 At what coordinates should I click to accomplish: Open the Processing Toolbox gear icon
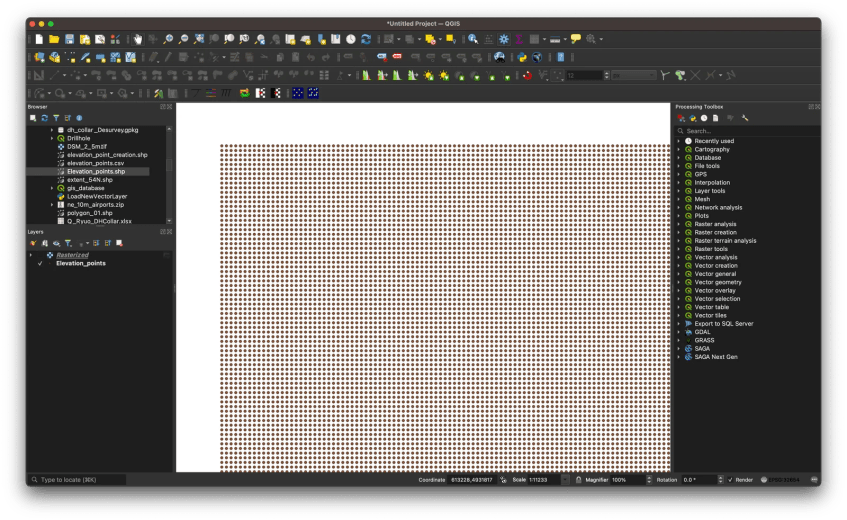pyautogui.click(x=503, y=39)
